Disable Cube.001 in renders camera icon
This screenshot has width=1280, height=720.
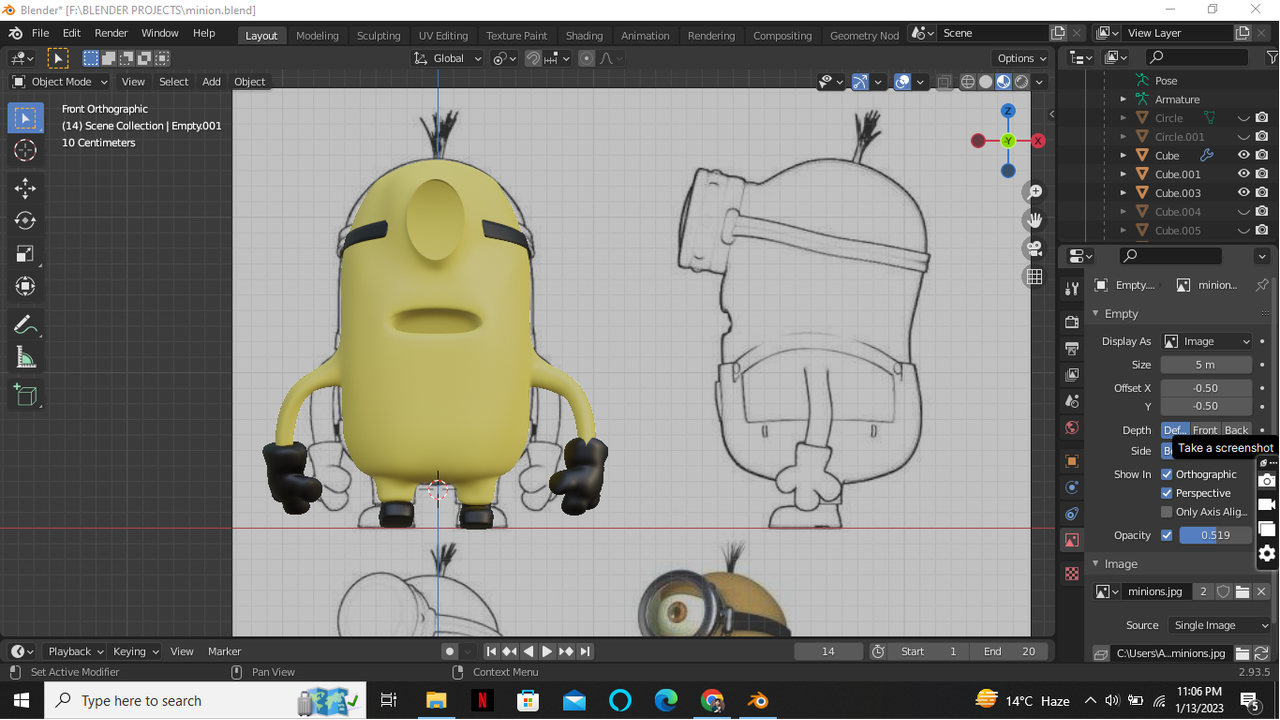tap(1262, 174)
